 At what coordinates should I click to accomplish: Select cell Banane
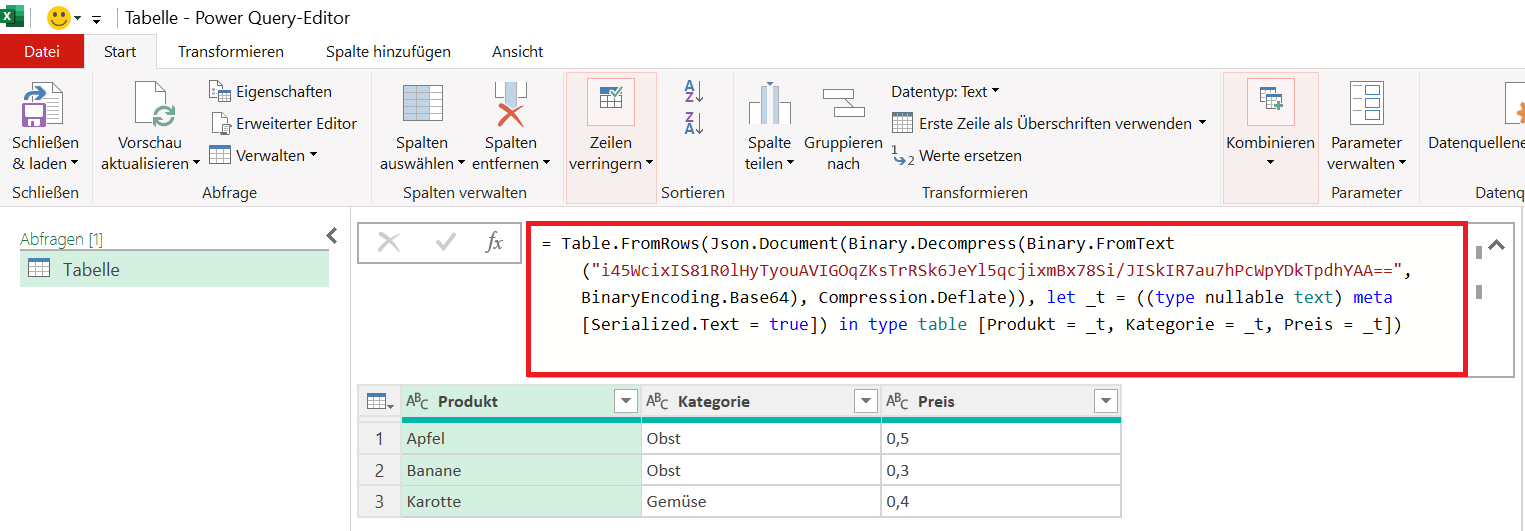click(x=521, y=470)
